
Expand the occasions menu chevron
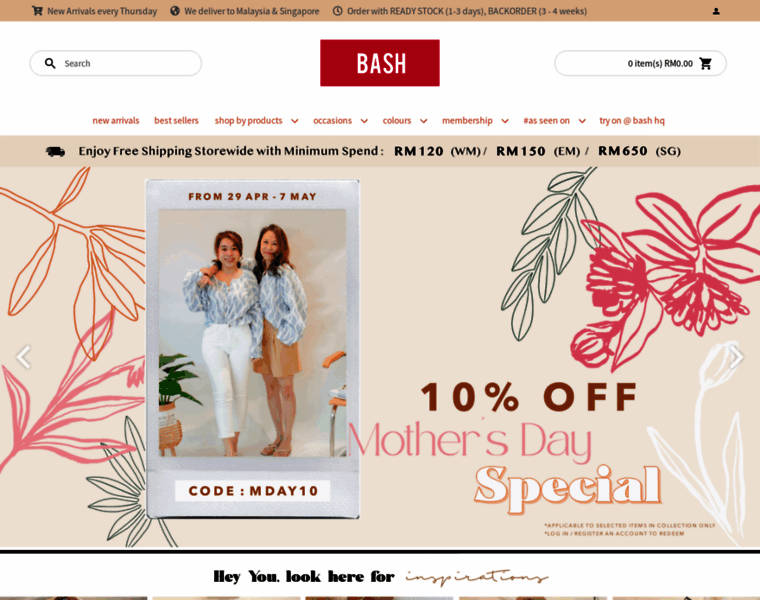[364, 121]
